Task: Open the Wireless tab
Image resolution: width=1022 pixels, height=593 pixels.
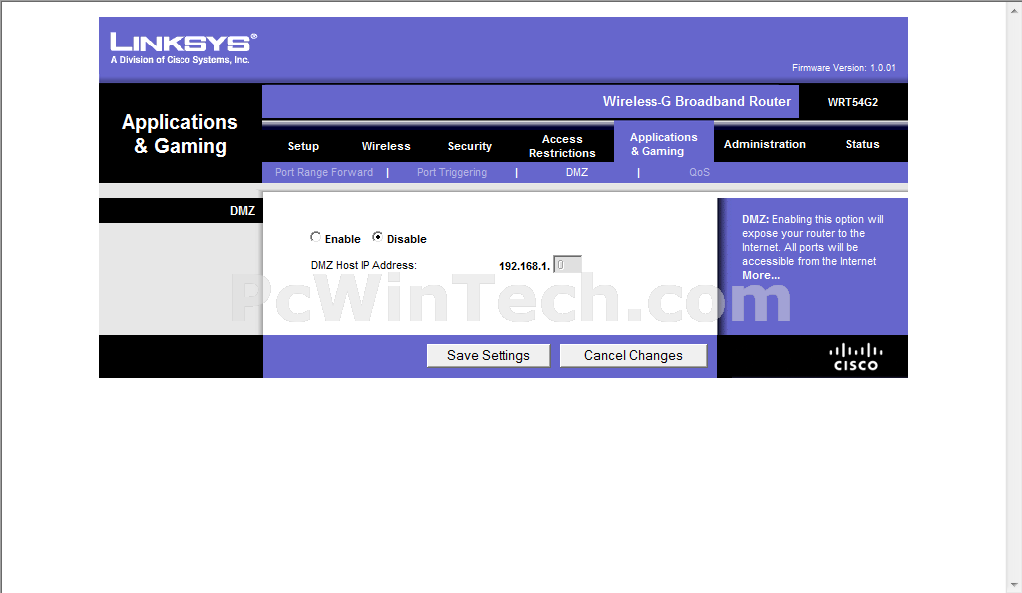Action: click(x=386, y=146)
